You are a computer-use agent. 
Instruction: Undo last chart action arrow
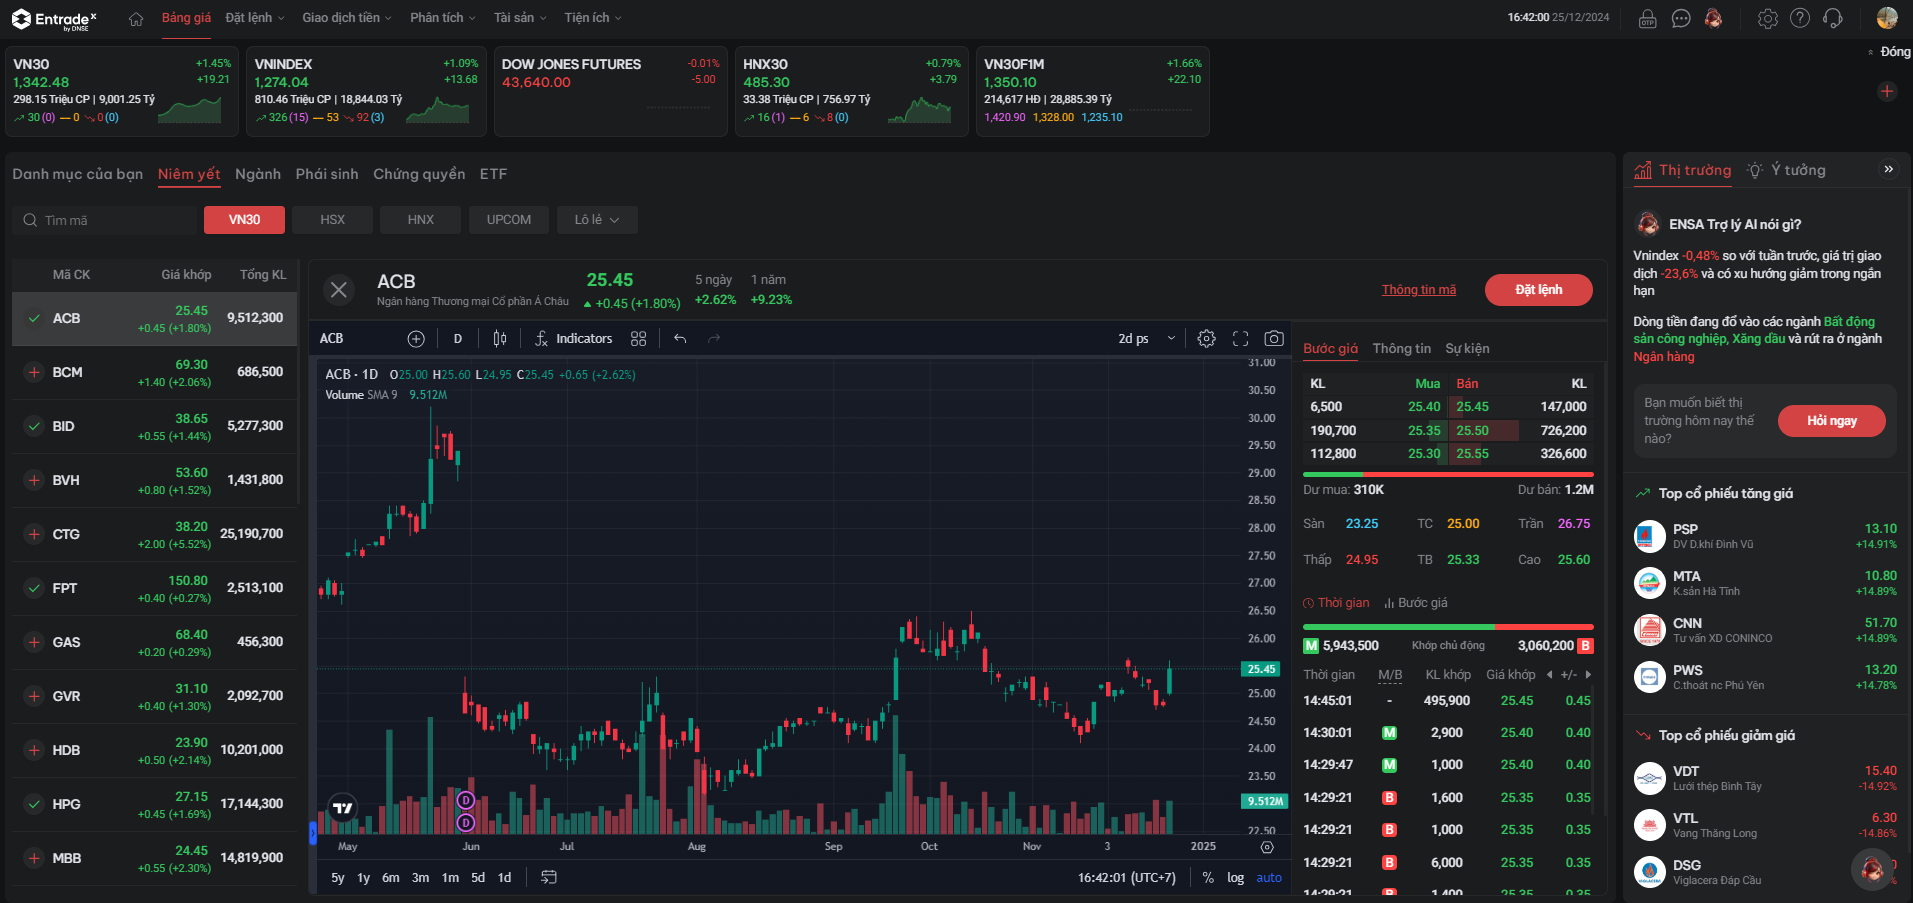(680, 339)
